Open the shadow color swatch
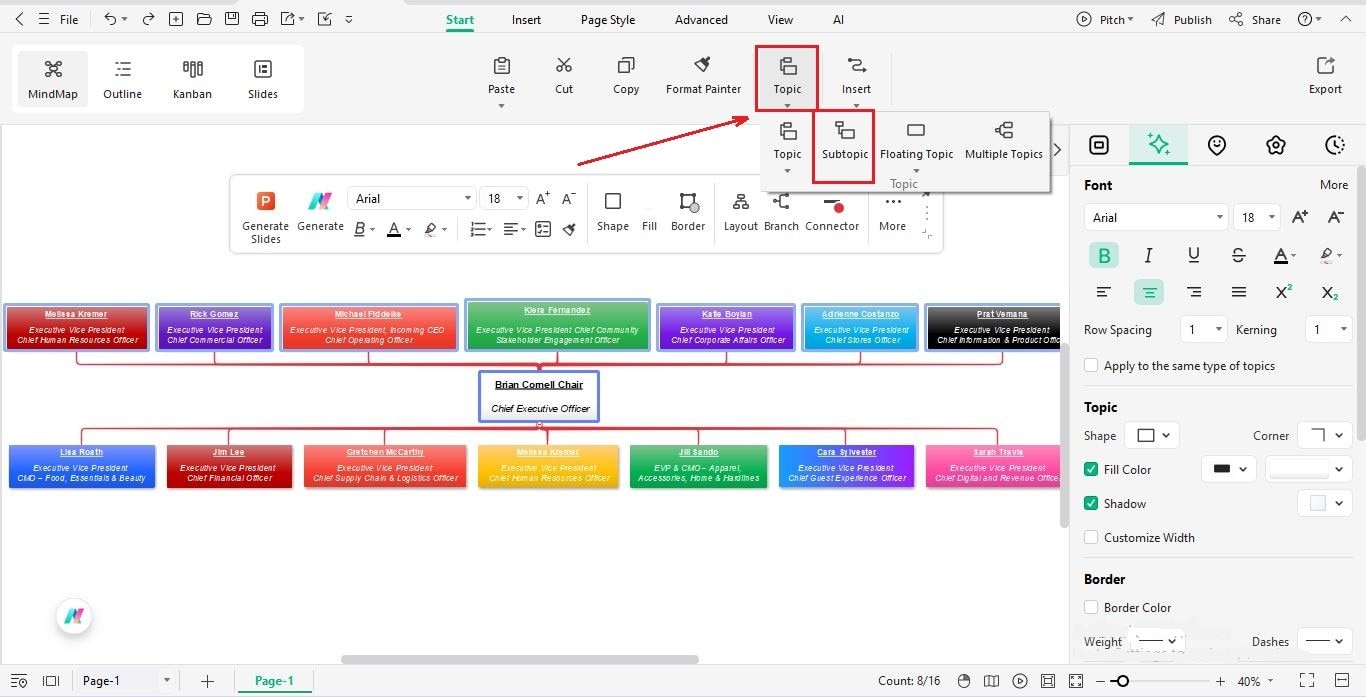 click(x=1325, y=503)
